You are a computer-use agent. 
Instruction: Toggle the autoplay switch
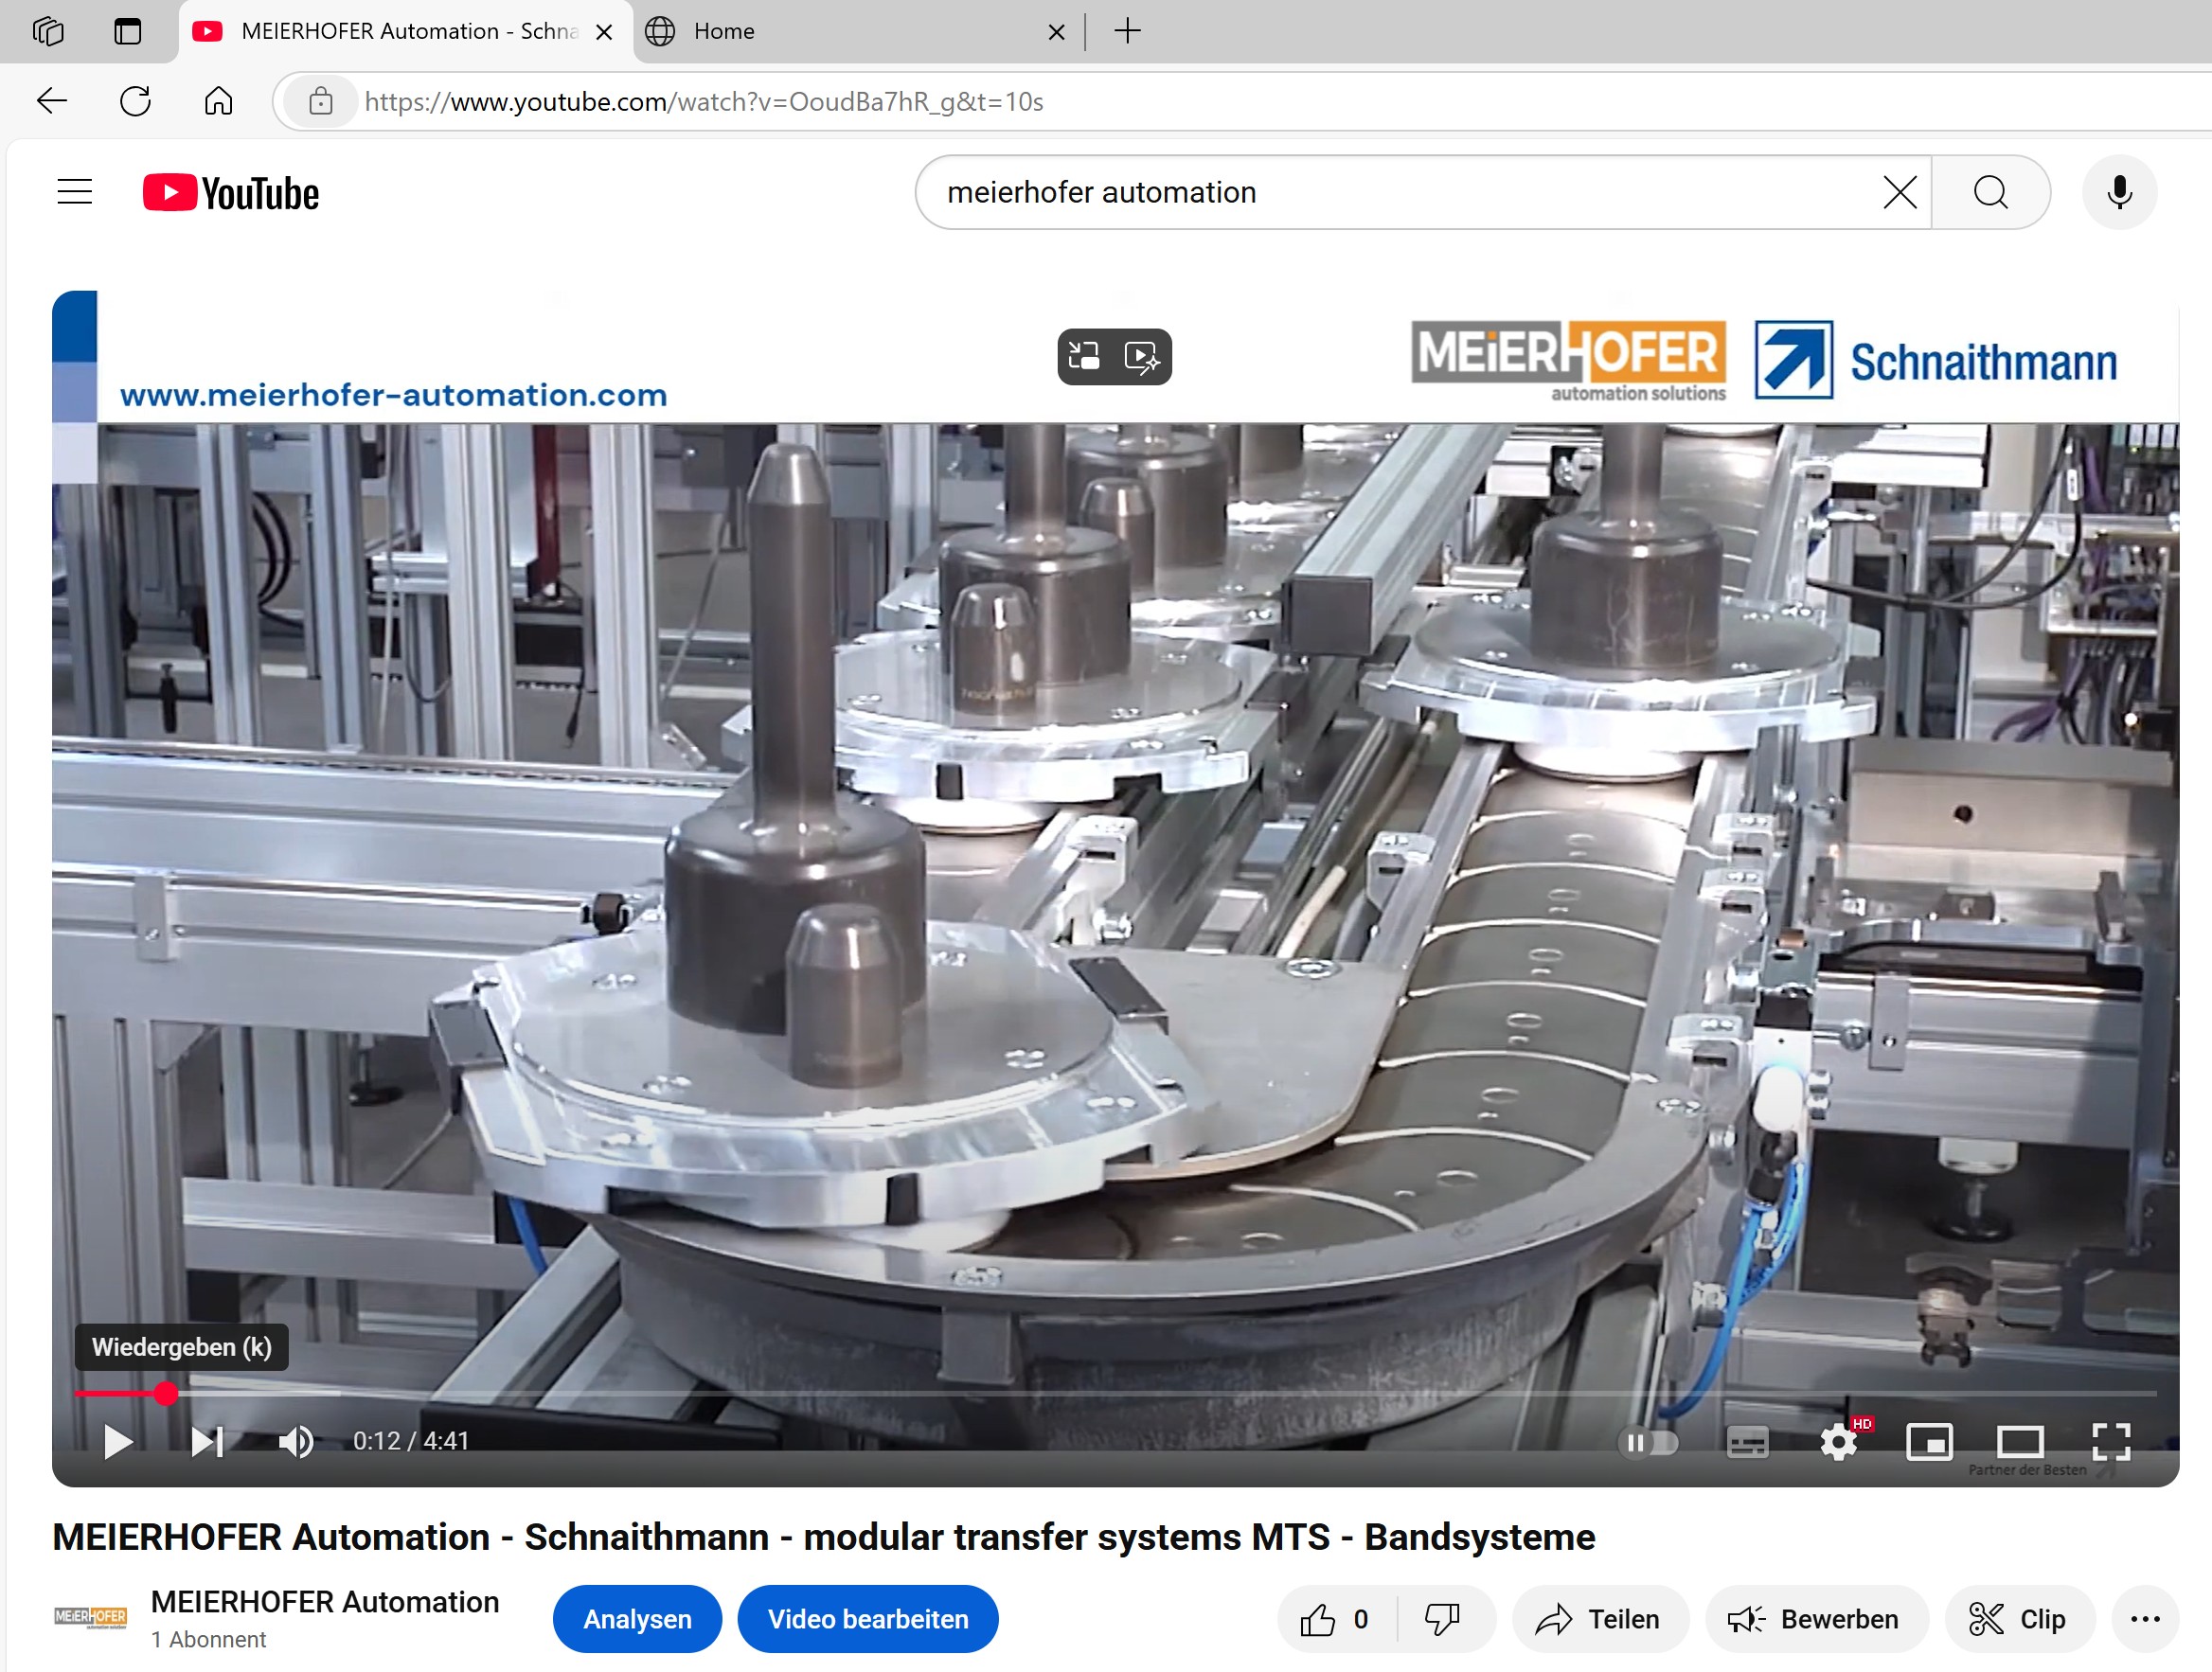(1648, 1442)
